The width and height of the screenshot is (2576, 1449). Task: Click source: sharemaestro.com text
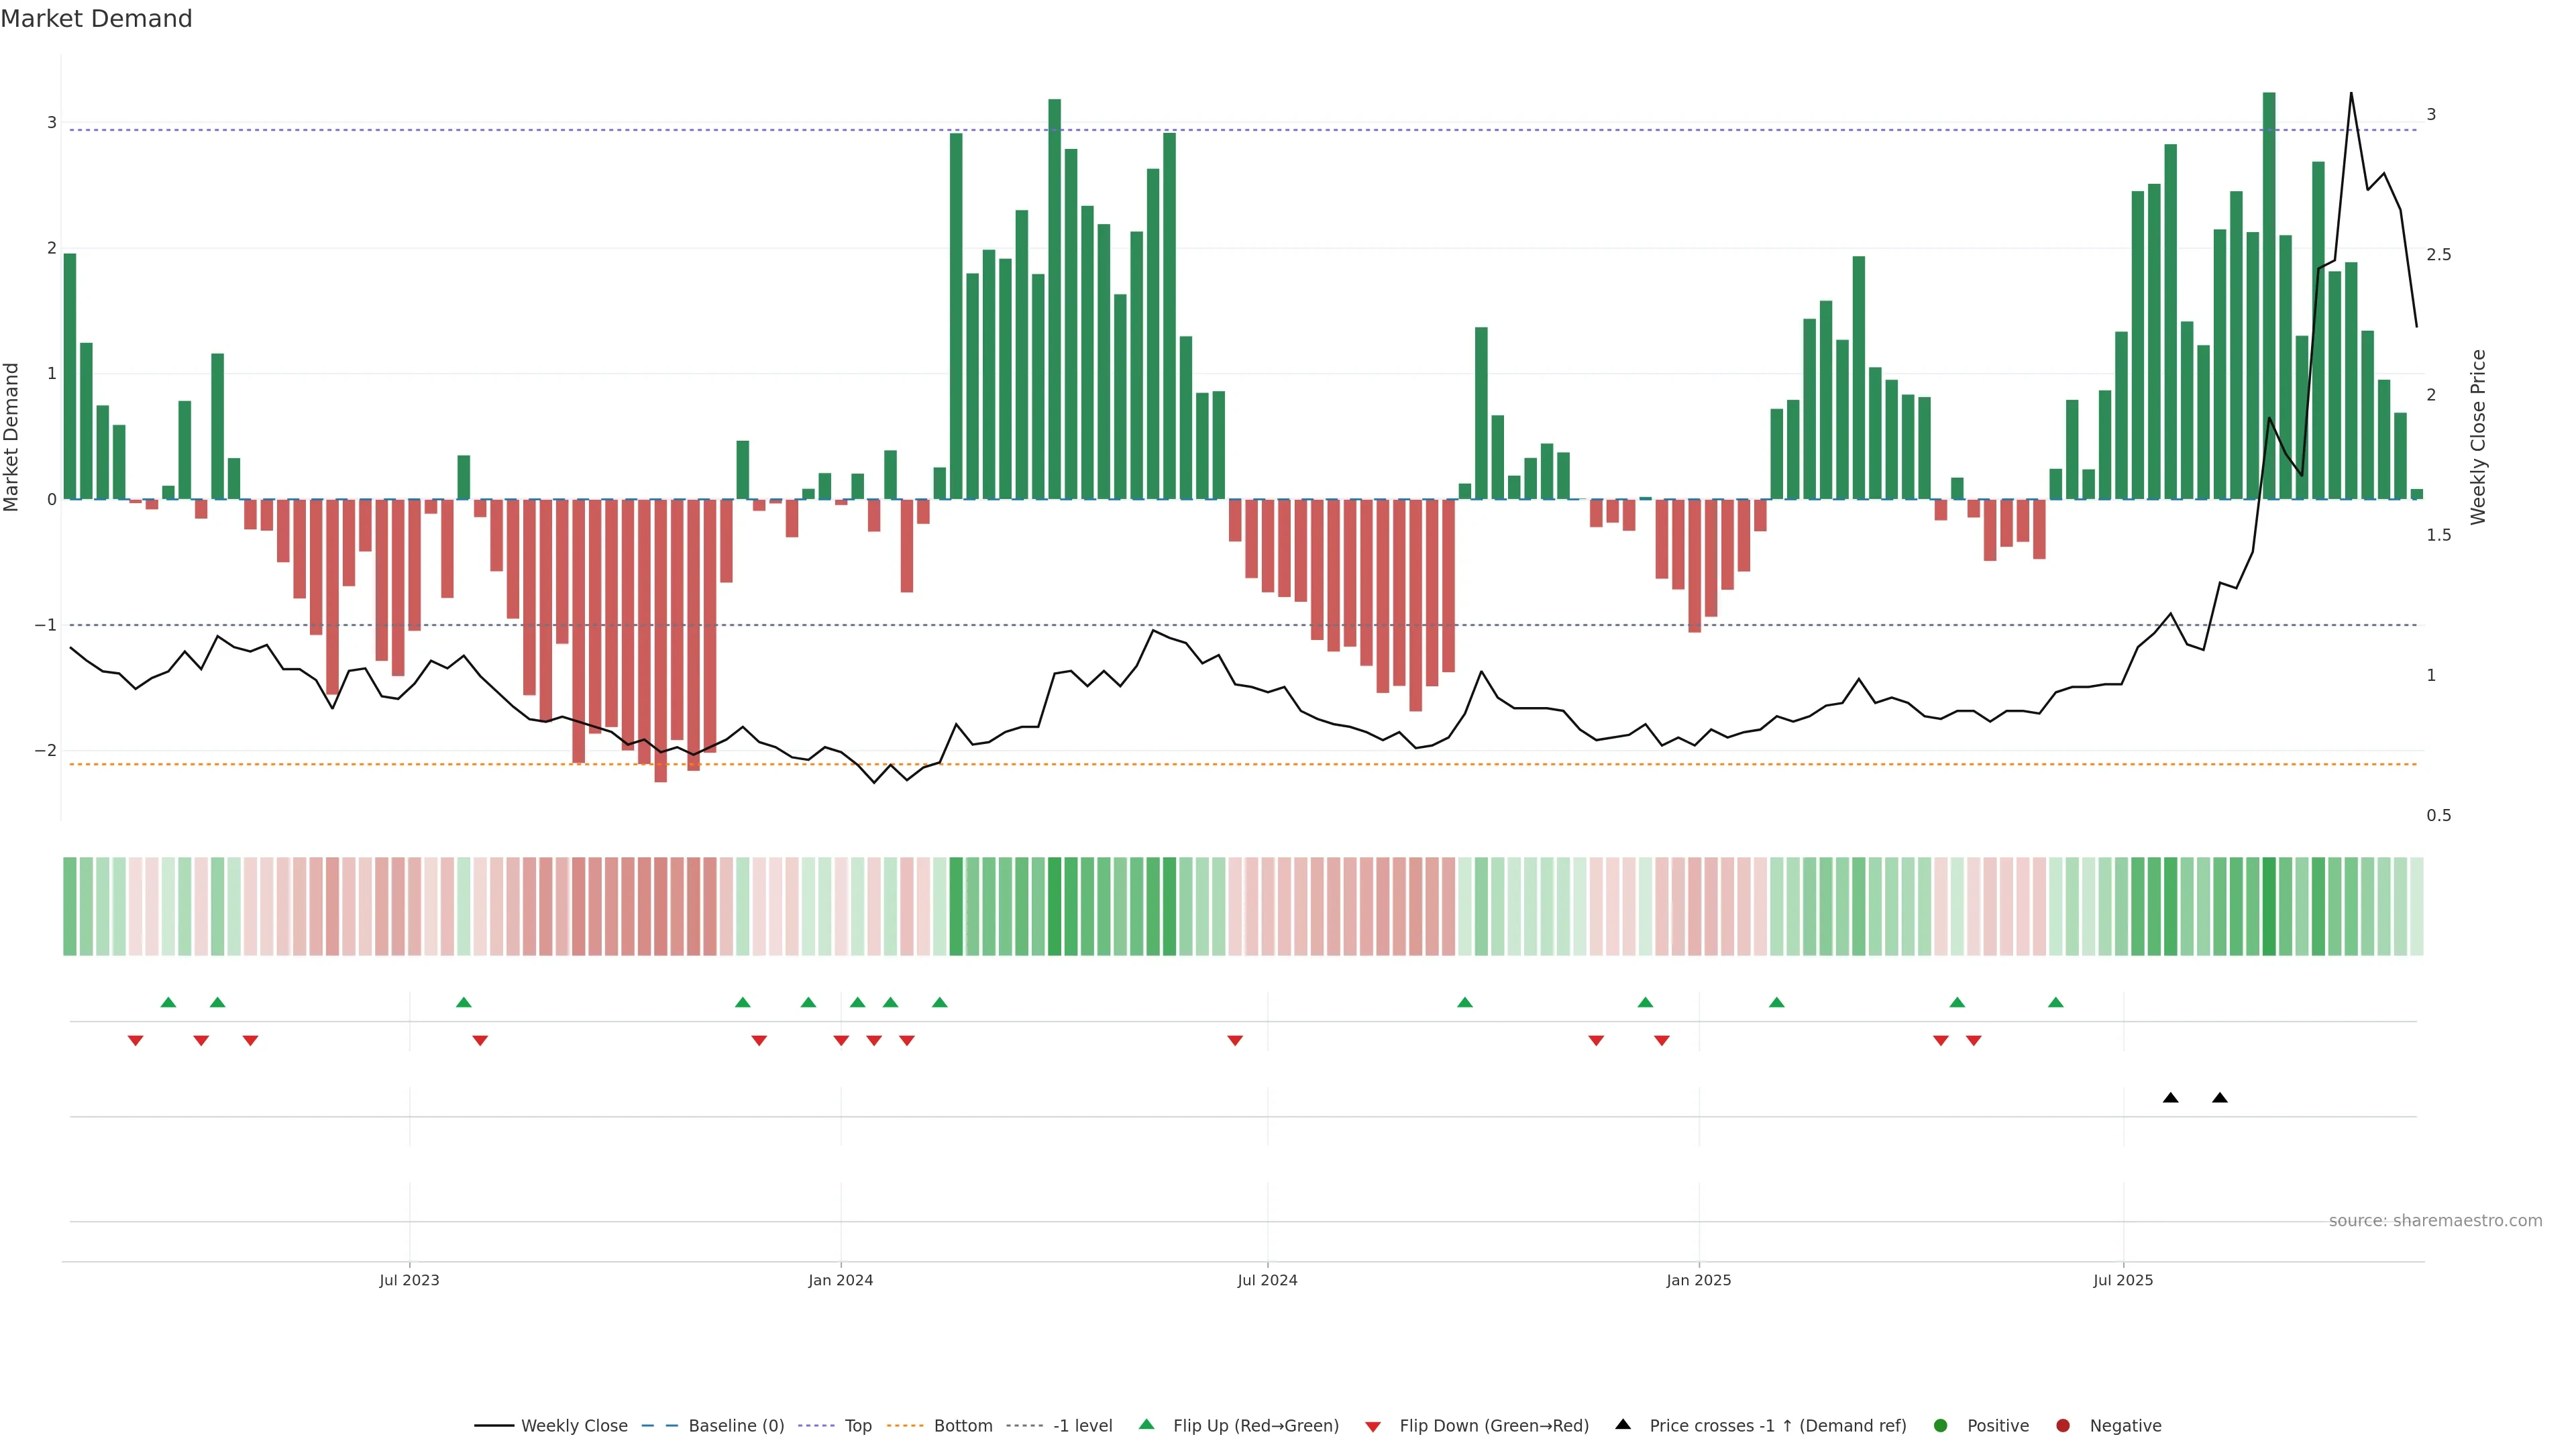pyautogui.click(x=2435, y=1220)
